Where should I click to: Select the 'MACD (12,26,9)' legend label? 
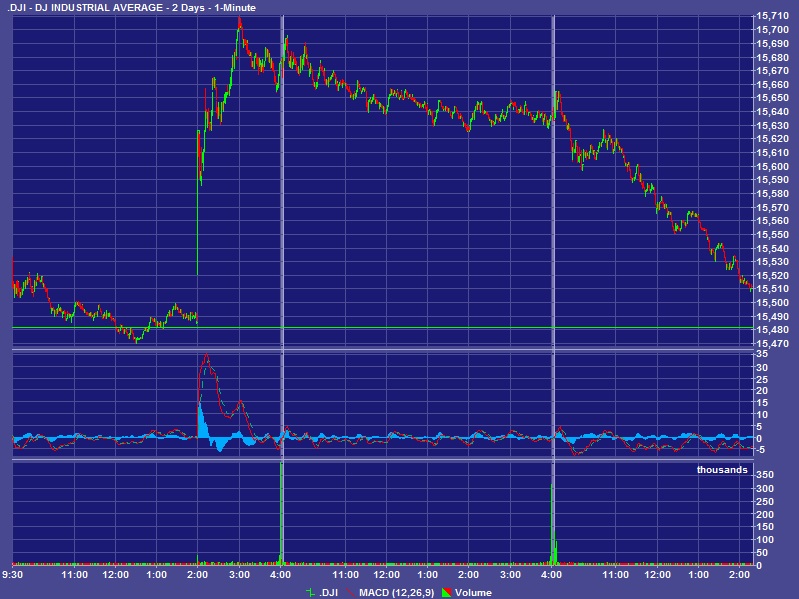point(396,592)
